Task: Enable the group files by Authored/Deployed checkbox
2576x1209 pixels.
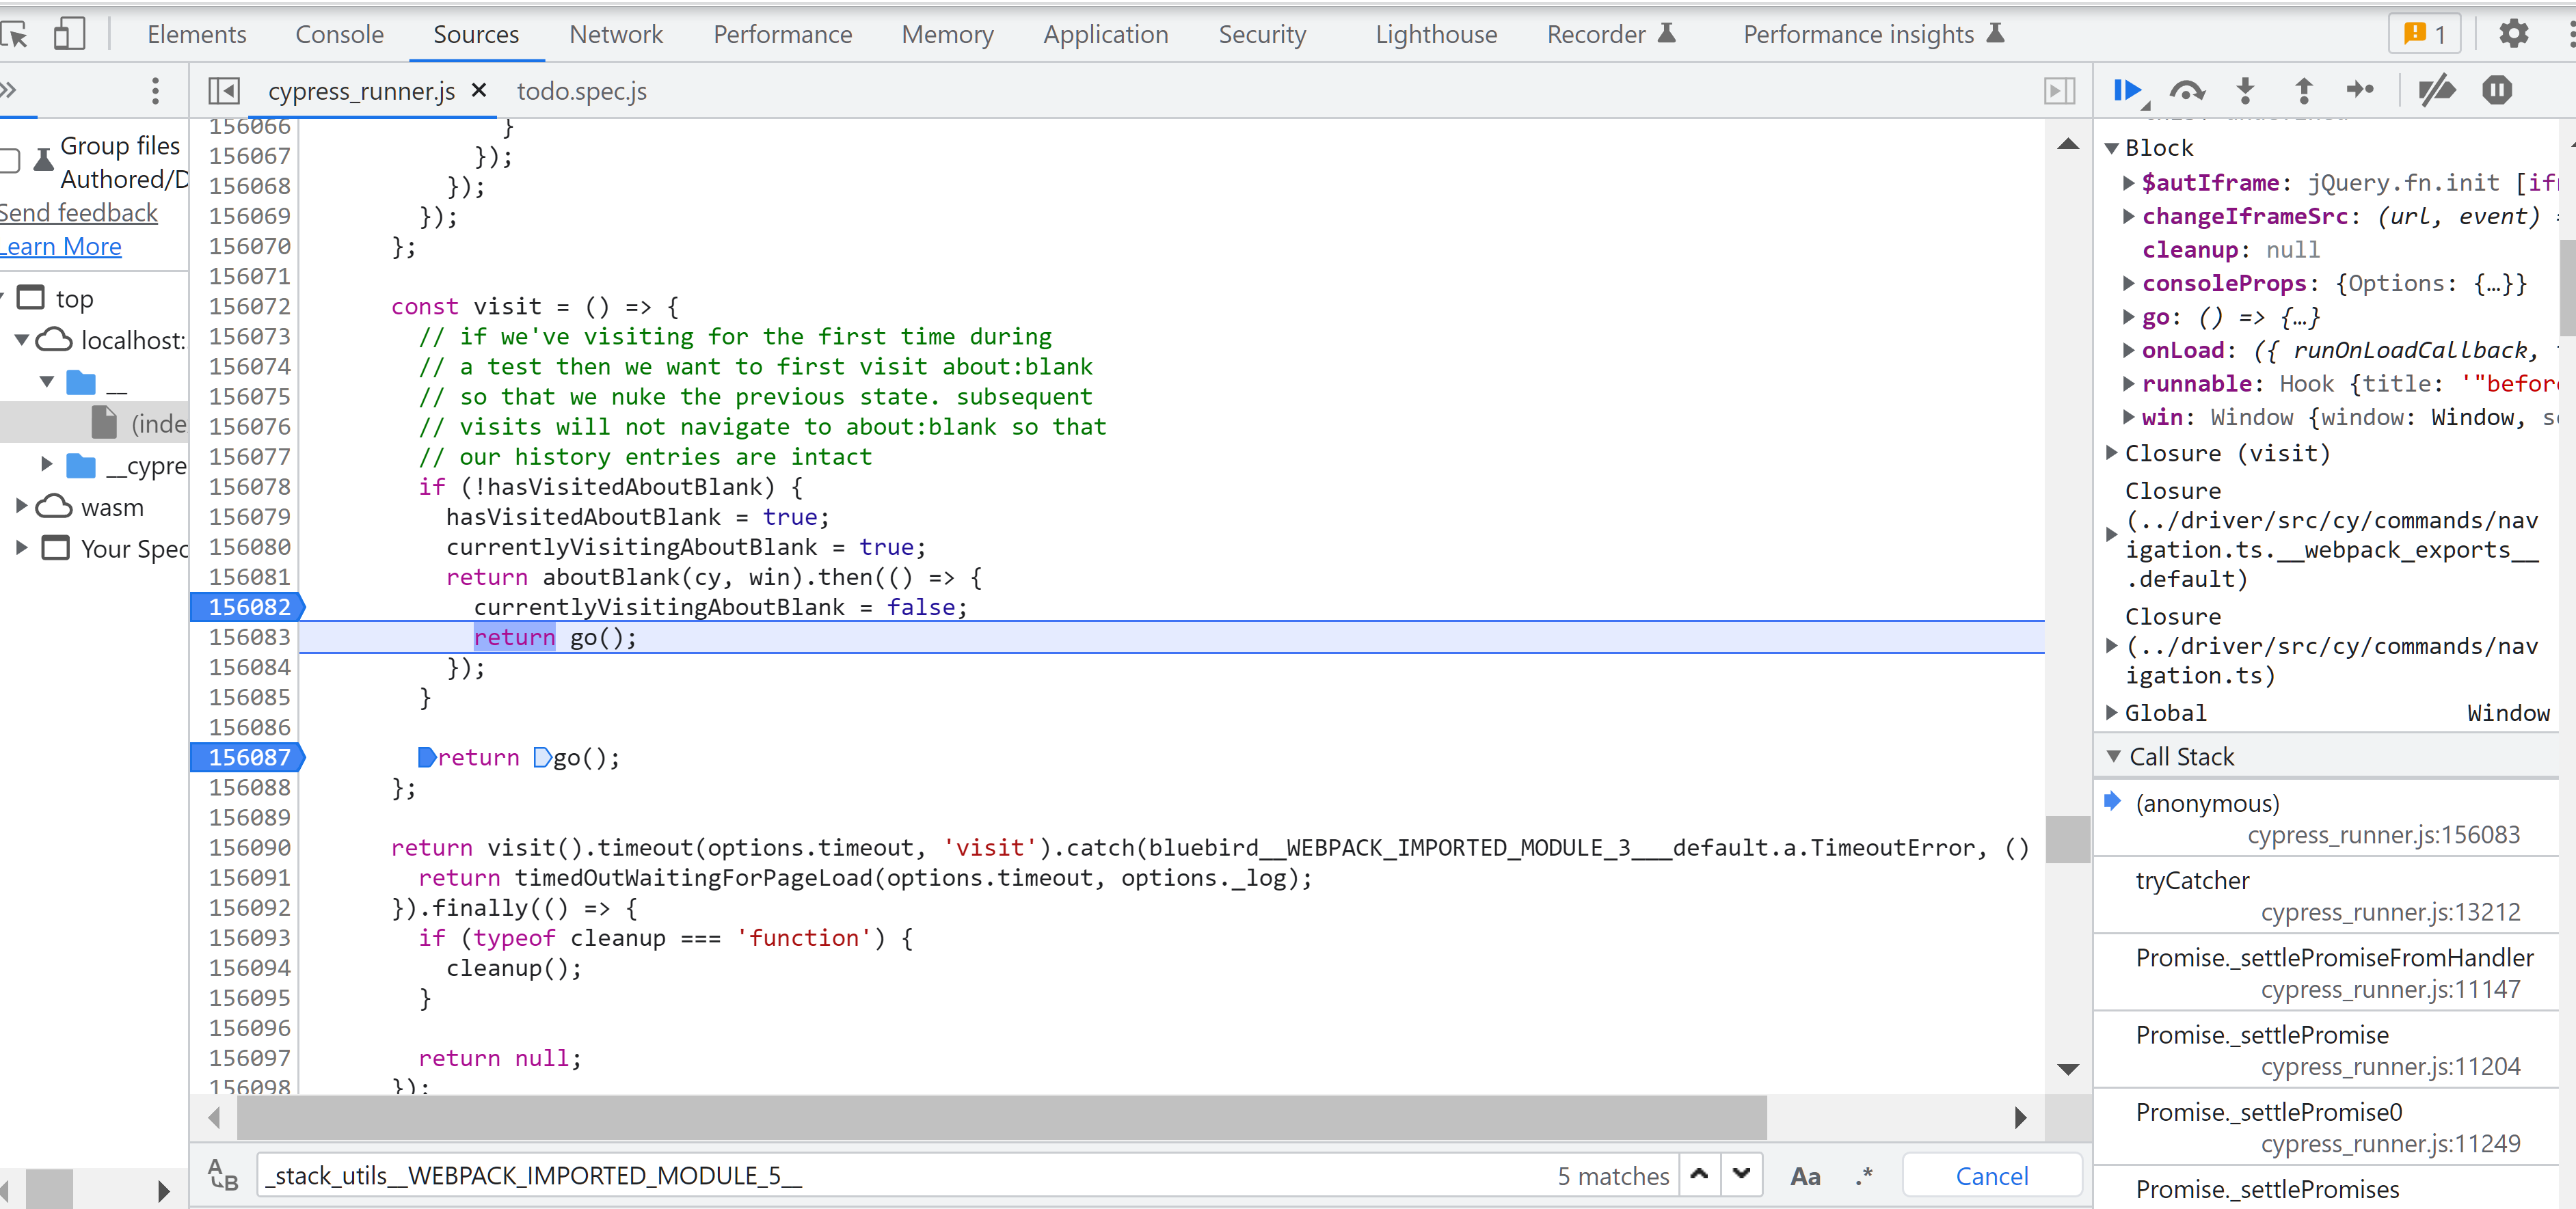Action: pyautogui.click(x=10, y=160)
